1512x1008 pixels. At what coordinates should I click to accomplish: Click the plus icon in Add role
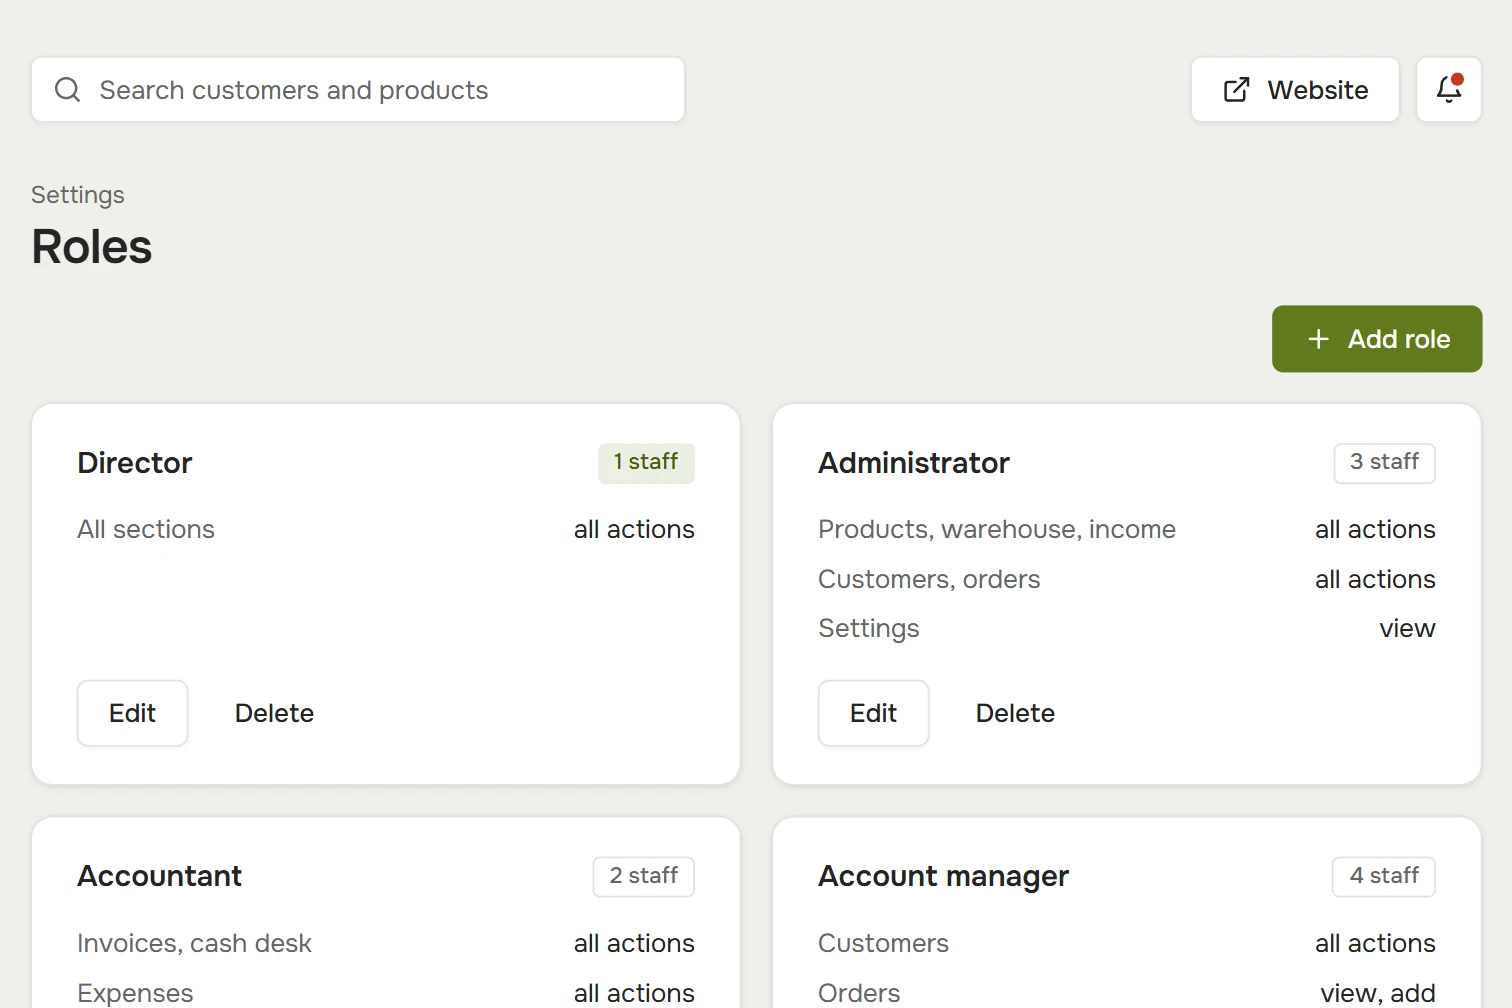pos(1319,339)
